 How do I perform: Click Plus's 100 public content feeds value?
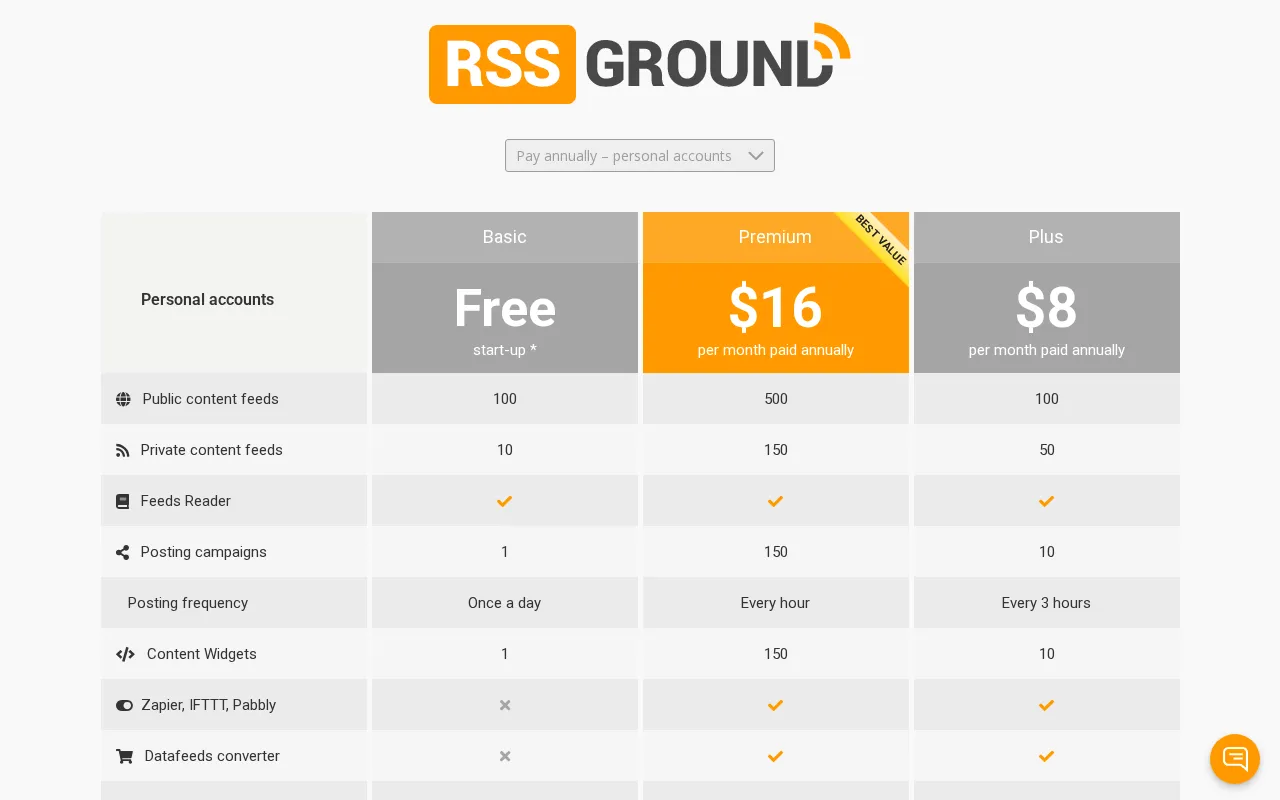[x=1047, y=399]
